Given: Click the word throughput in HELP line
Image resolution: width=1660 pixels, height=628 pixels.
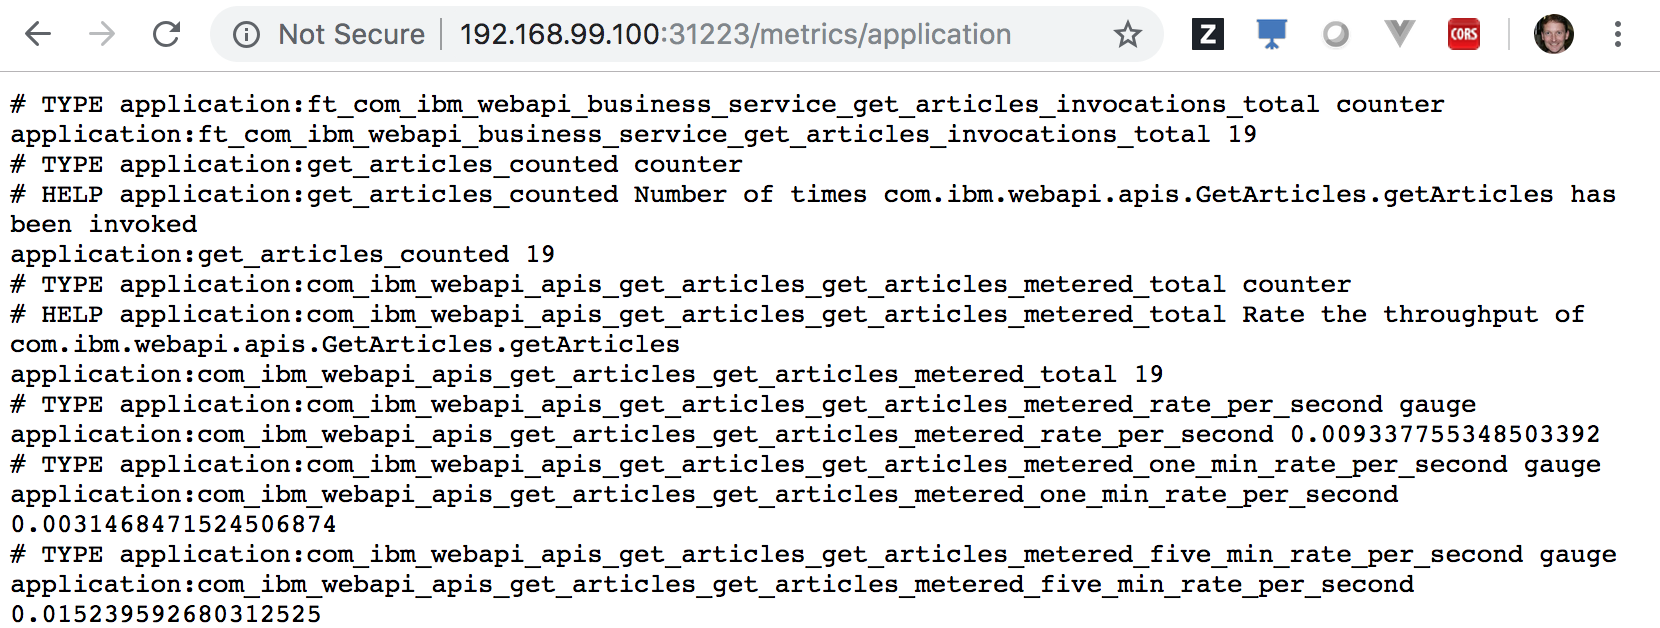Looking at the screenshot, I should tap(1460, 314).
